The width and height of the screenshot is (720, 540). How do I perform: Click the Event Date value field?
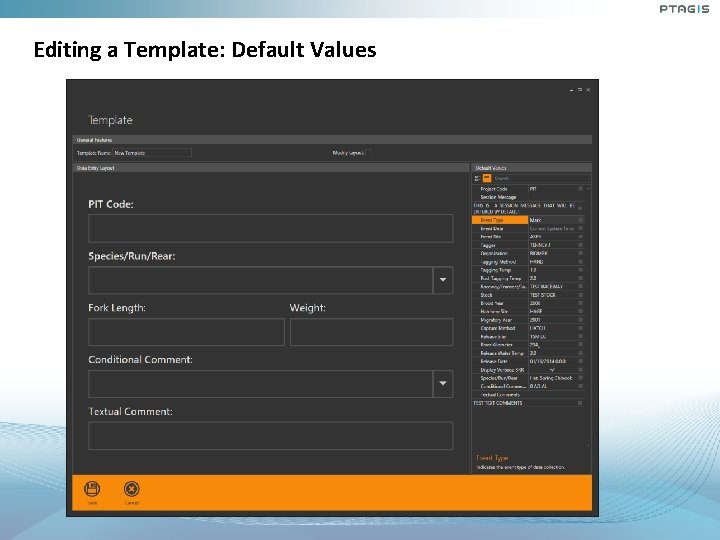point(552,228)
